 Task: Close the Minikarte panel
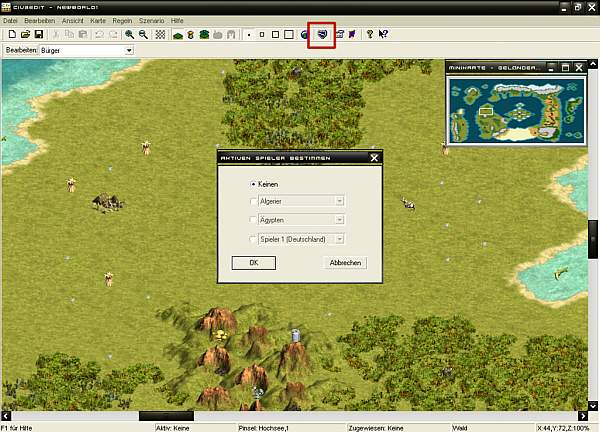579,68
